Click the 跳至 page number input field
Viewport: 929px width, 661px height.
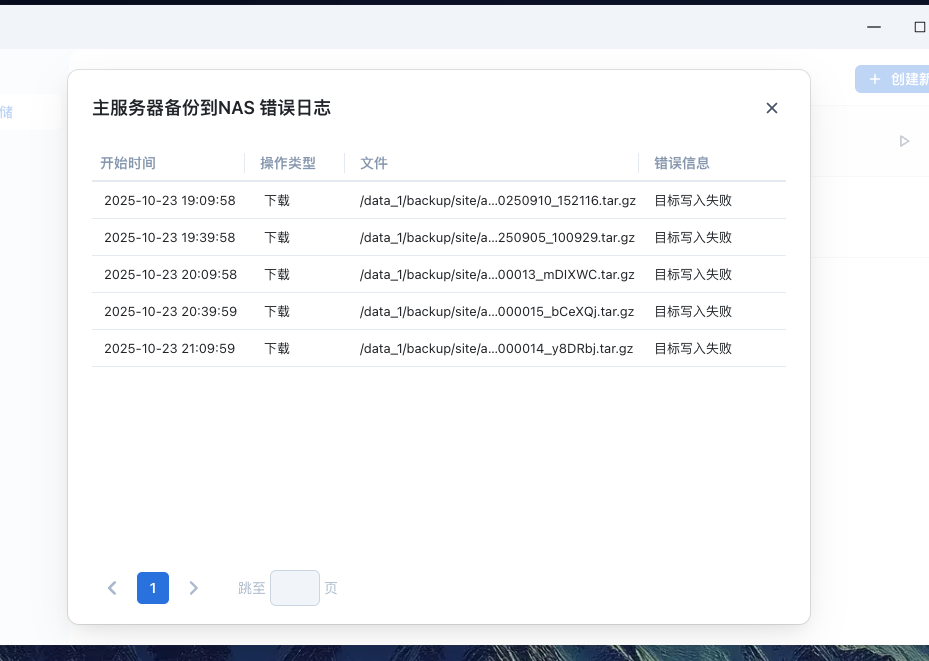(x=294, y=588)
